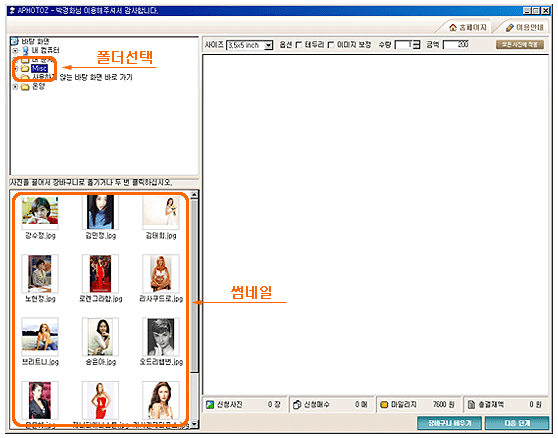Click the thumbnail list scroll-up arrow
The width and height of the screenshot is (558, 438).
coord(194,195)
